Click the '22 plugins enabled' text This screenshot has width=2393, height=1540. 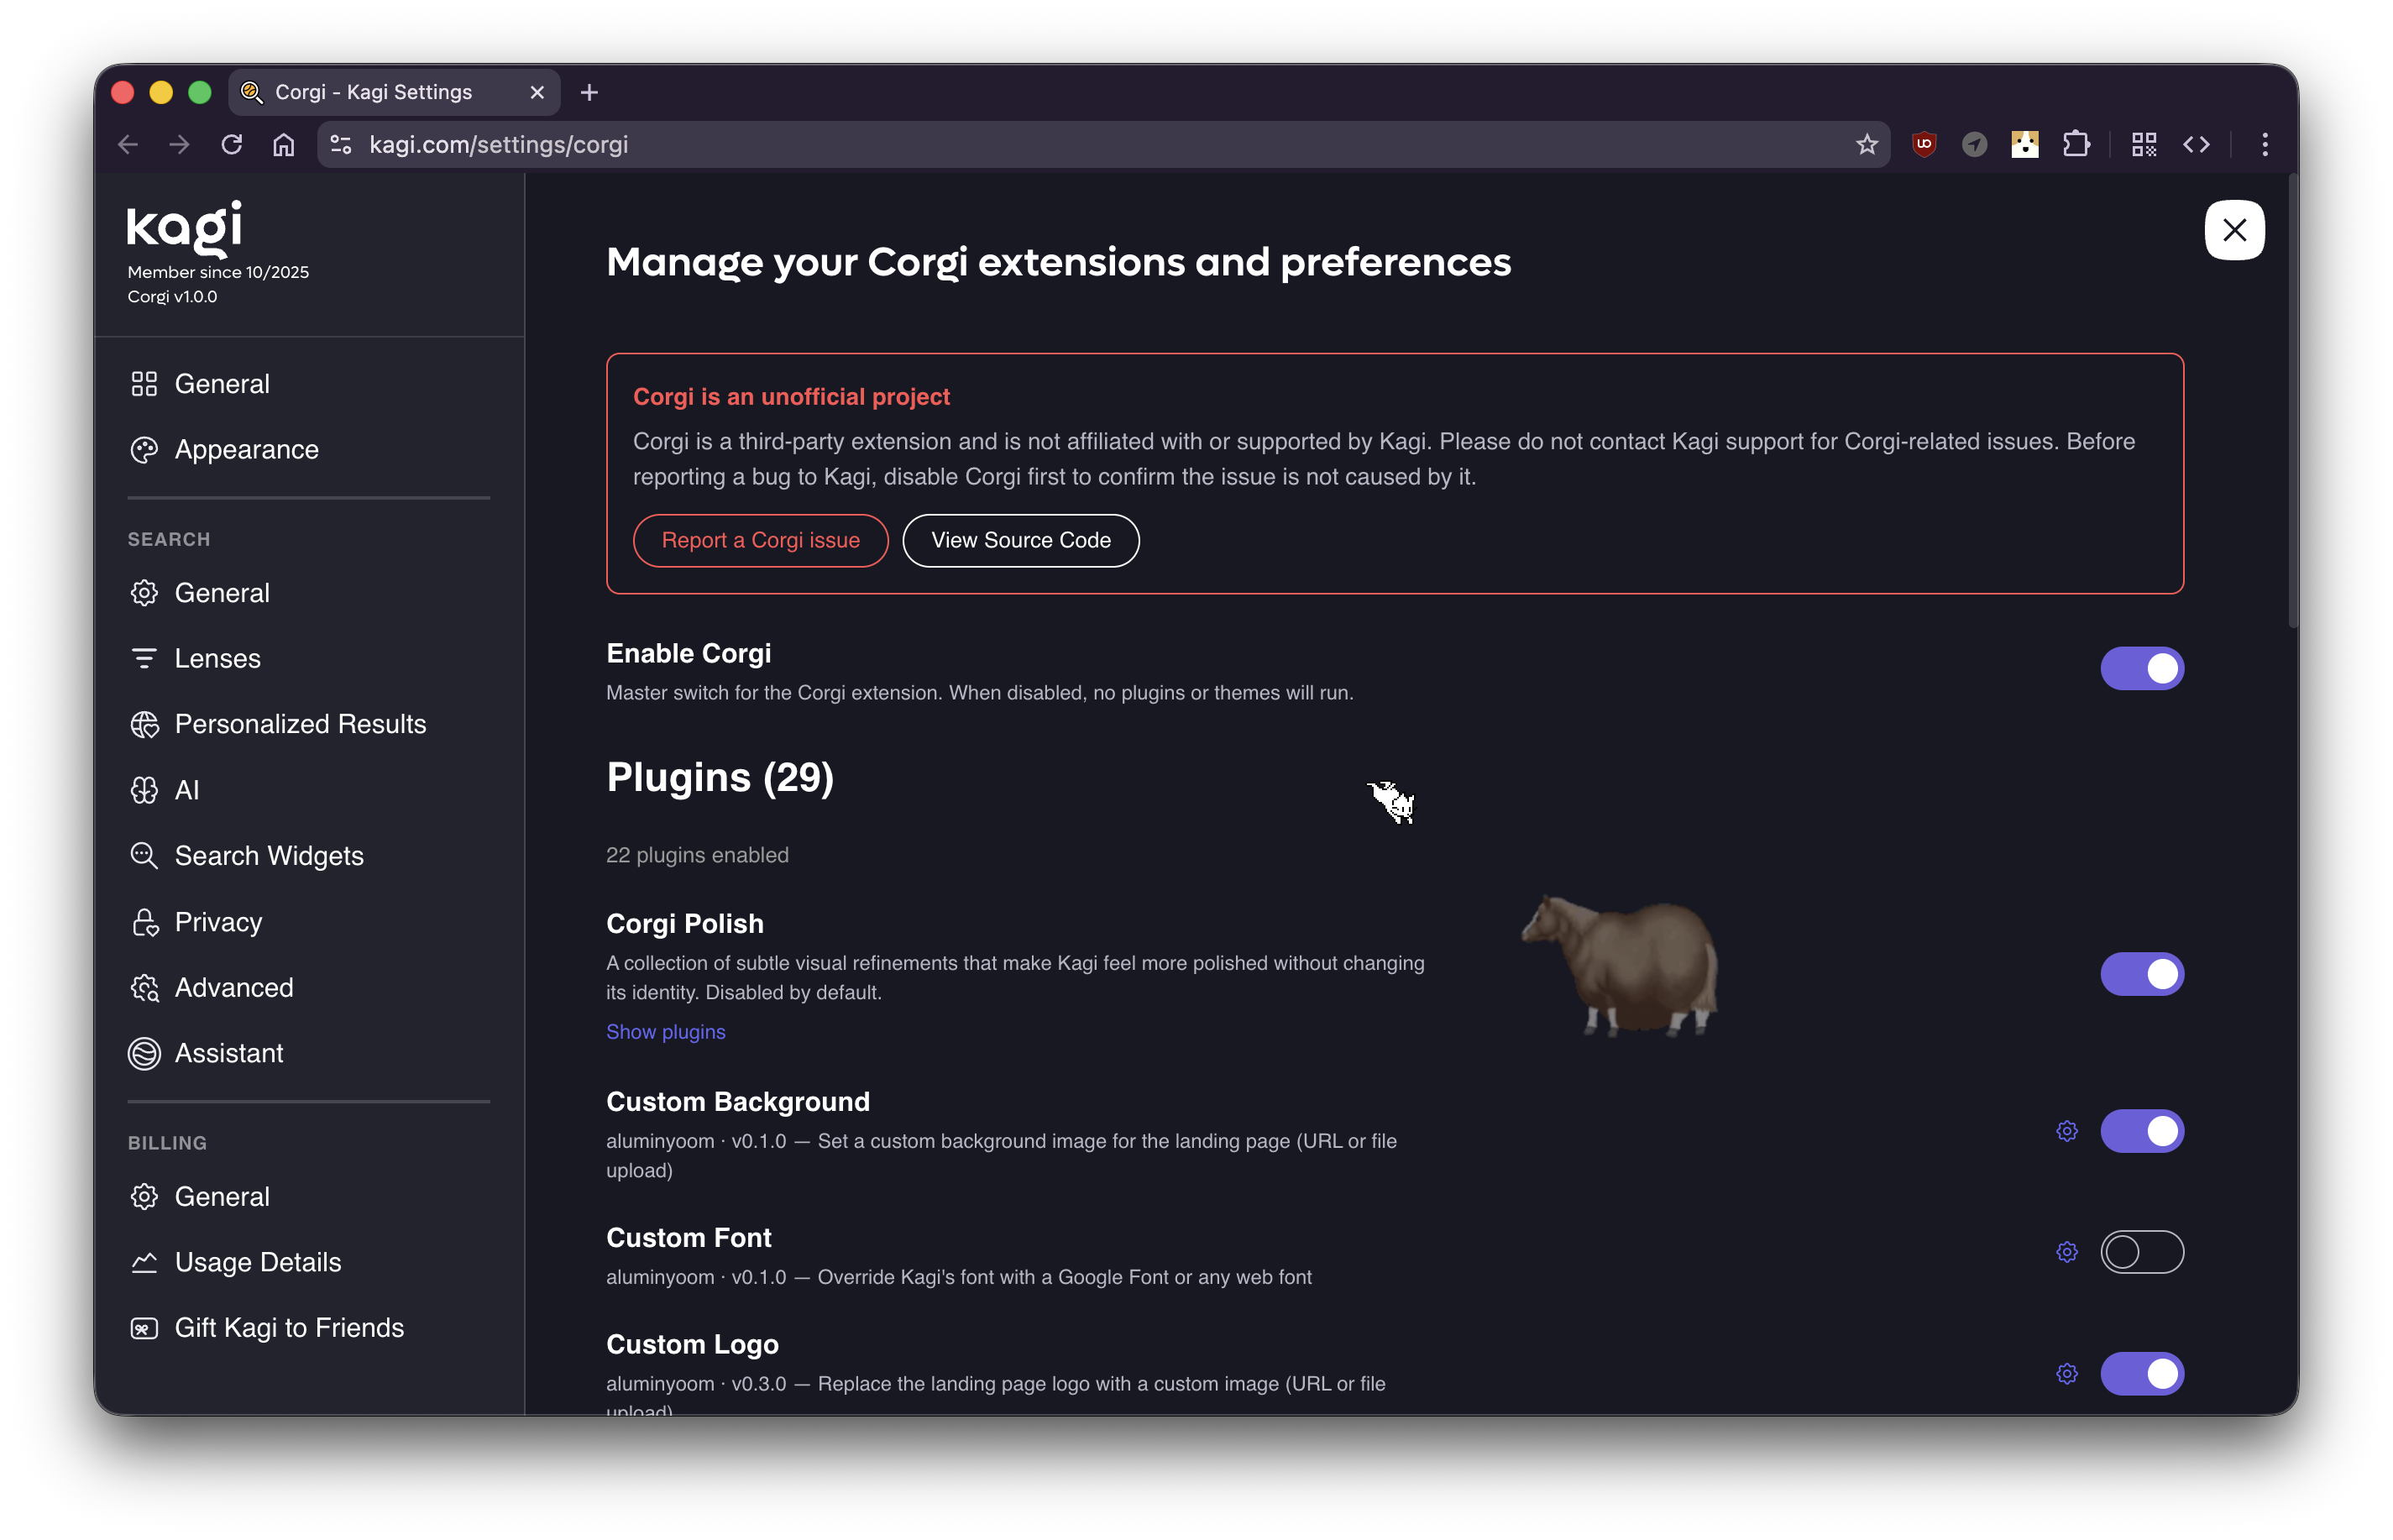tap(697, 855)
